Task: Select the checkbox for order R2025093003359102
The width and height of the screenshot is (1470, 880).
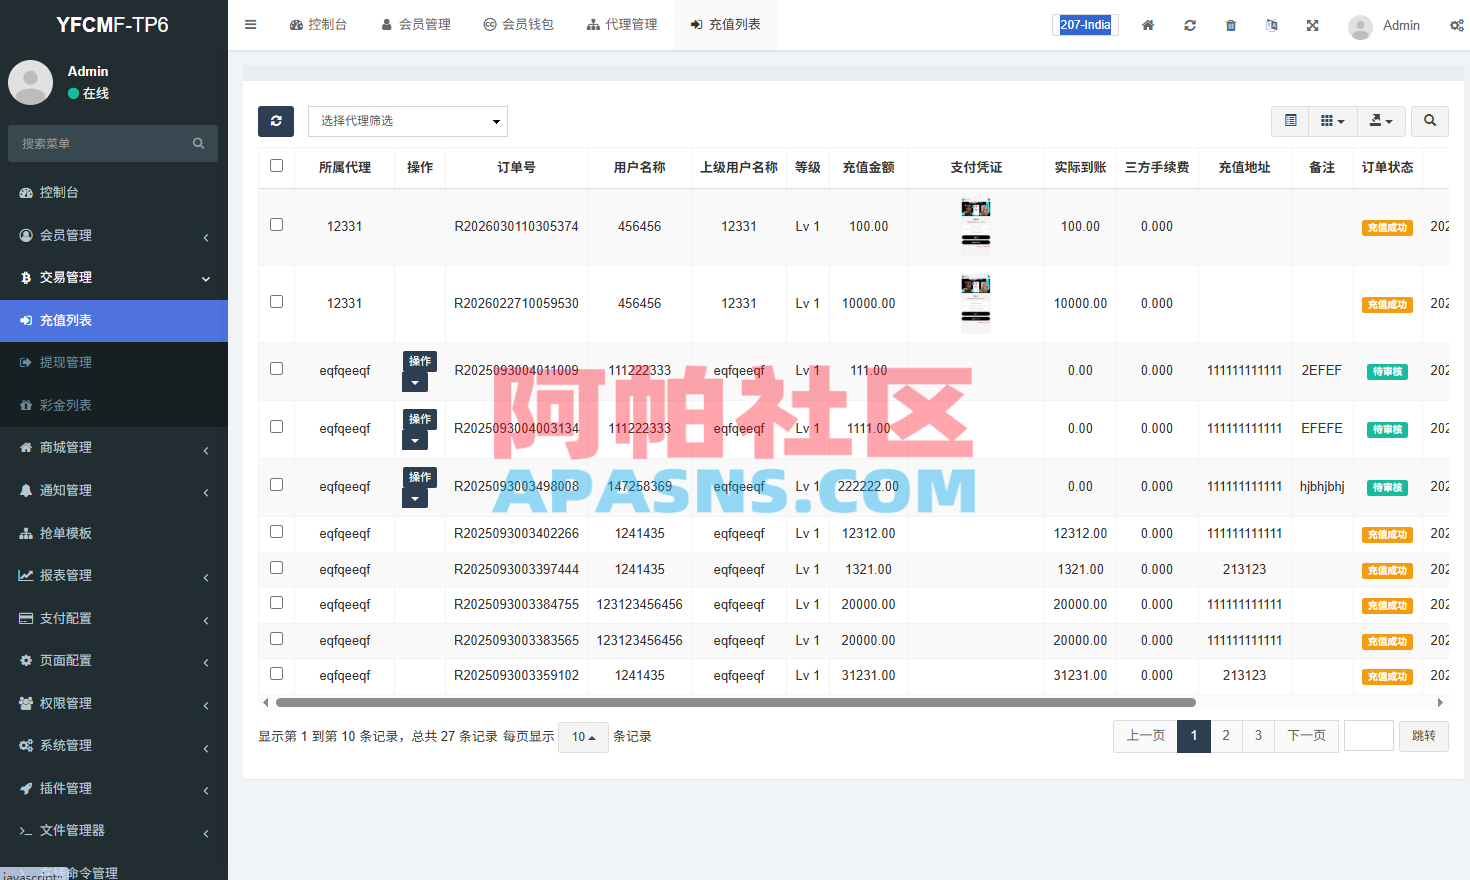Action: click(x=277, y=674)
